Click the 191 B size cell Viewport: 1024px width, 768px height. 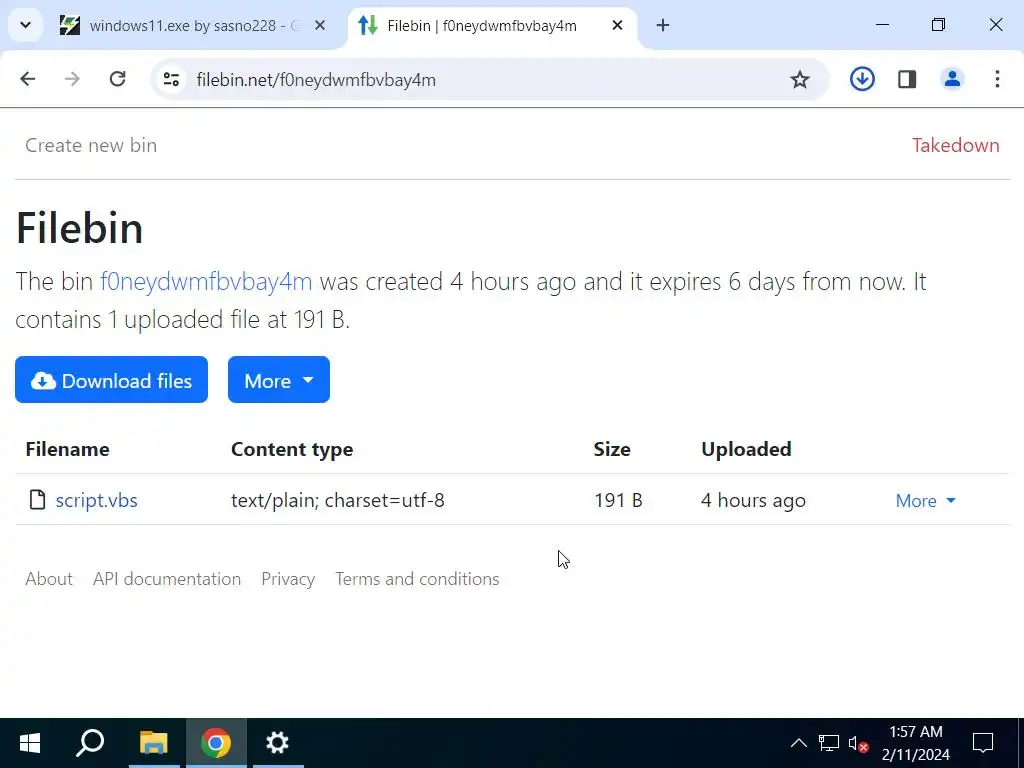[618, 500]
